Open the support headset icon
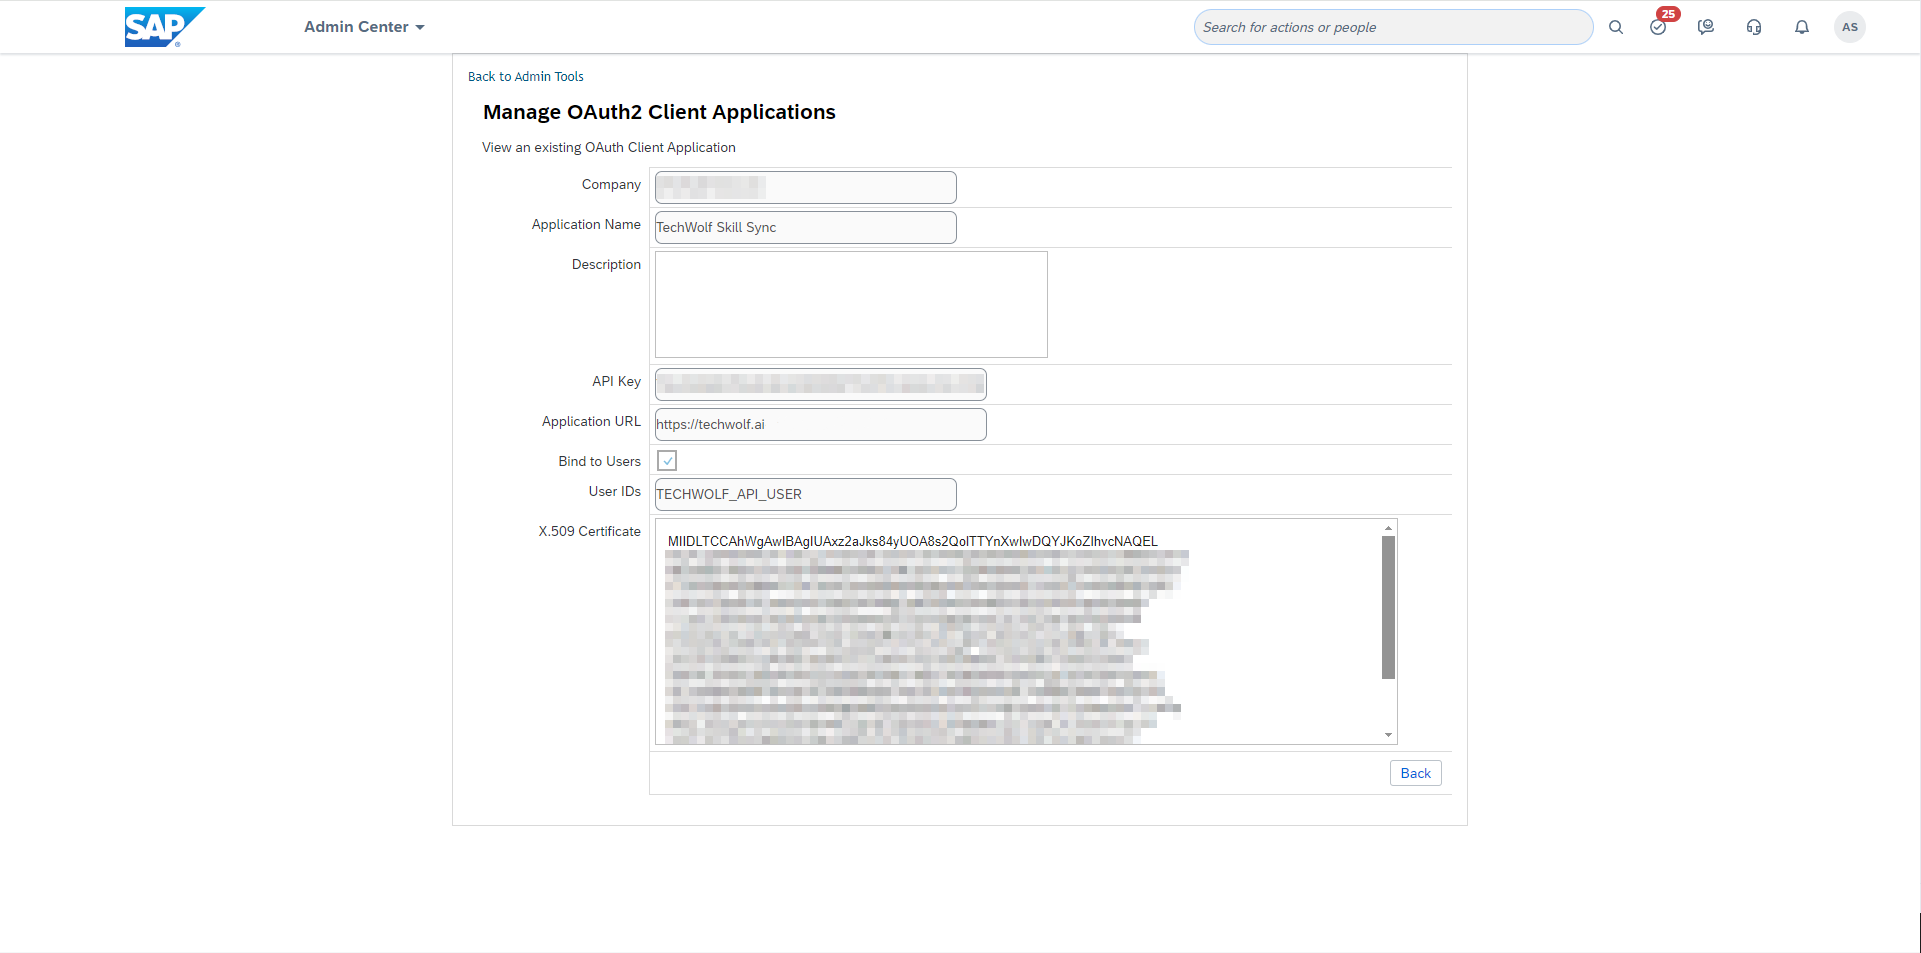Screen dimensions: 1921x953 point(1753,27)
